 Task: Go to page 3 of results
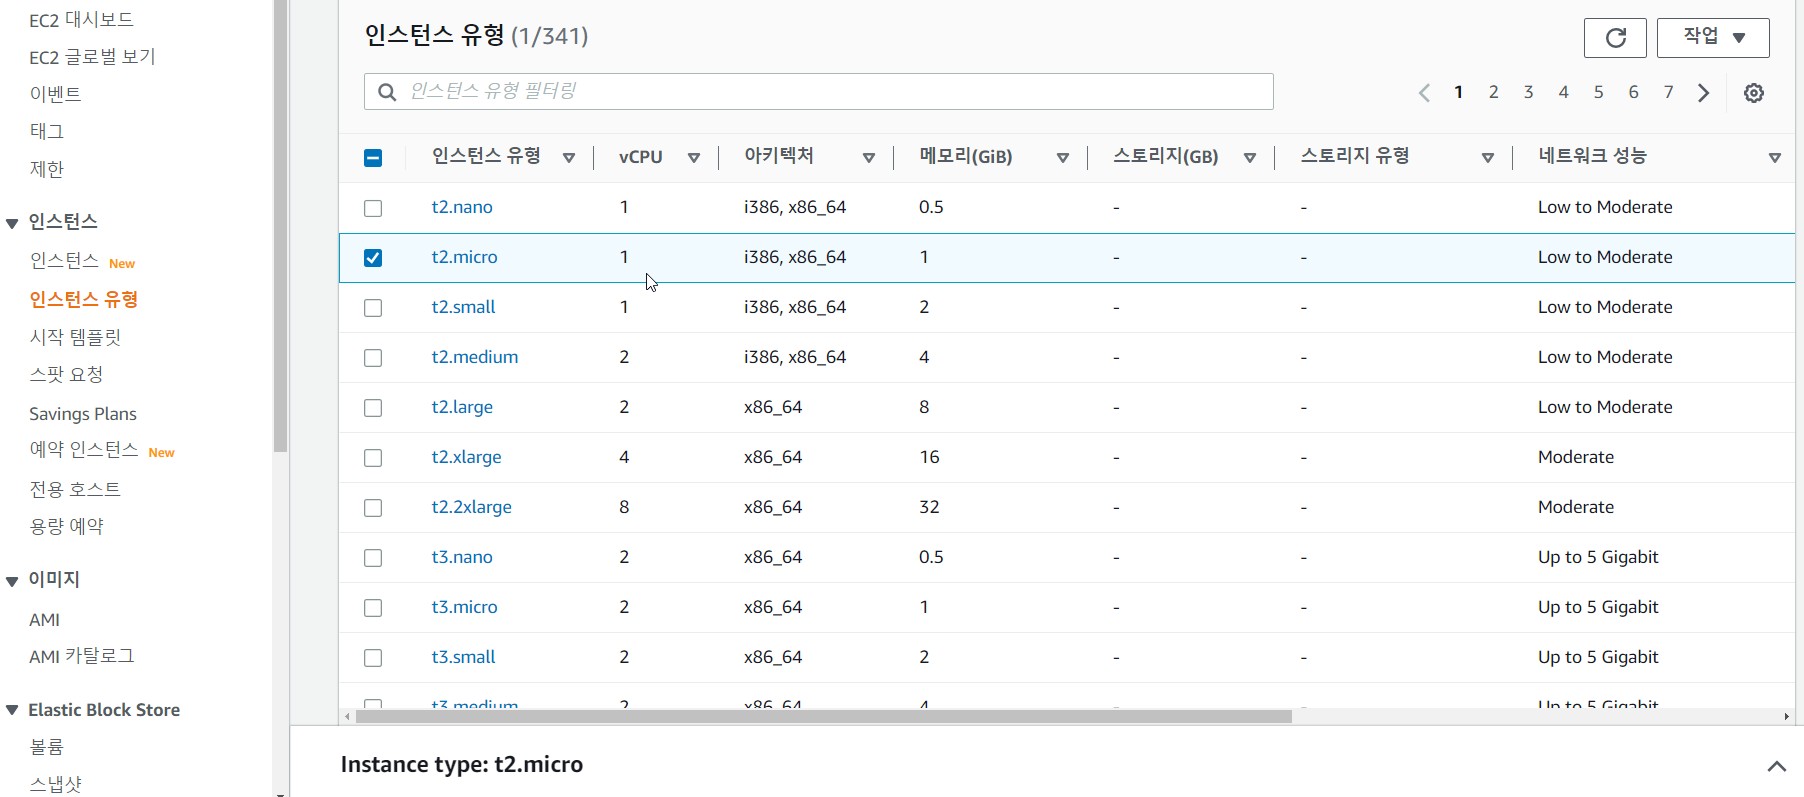click(x=1529, y=92)
